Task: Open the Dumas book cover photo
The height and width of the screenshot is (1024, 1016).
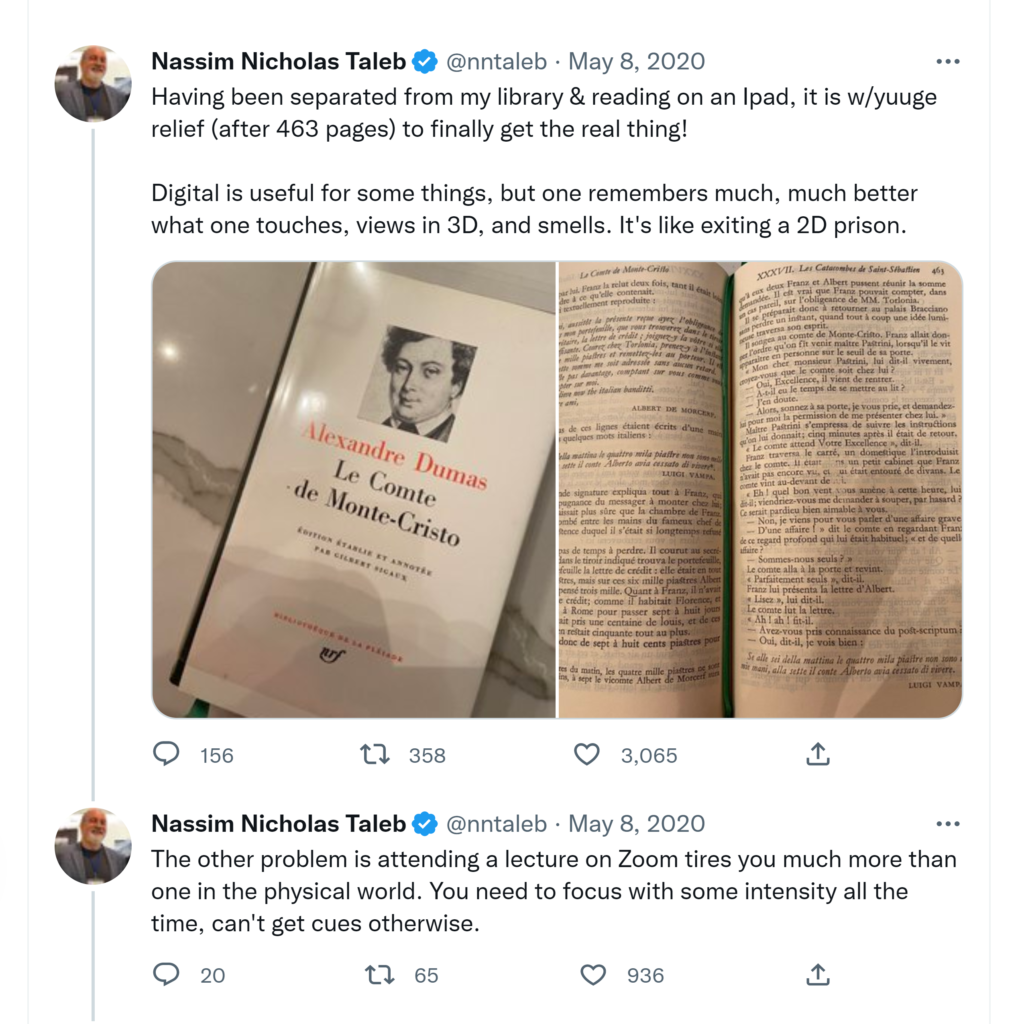Action: pos(353,490)
